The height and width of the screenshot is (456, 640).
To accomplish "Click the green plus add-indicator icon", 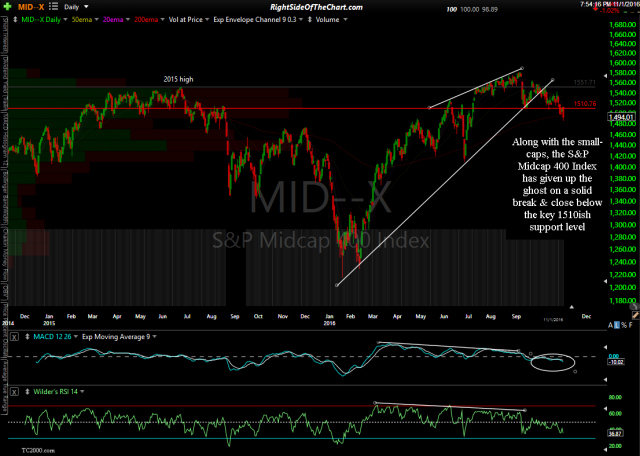I will click(7, 7).
